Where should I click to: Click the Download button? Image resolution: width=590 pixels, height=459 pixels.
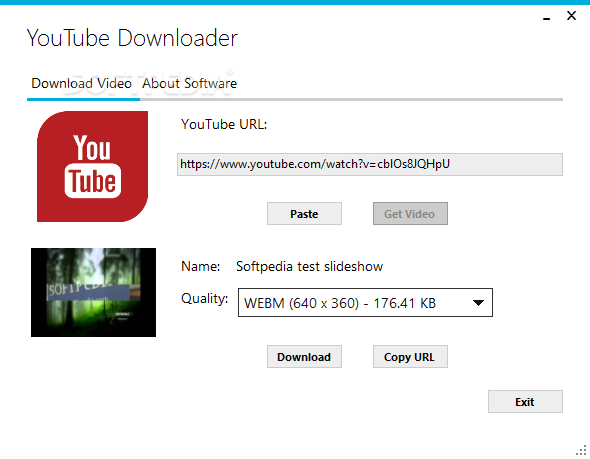tap(304, 357)
